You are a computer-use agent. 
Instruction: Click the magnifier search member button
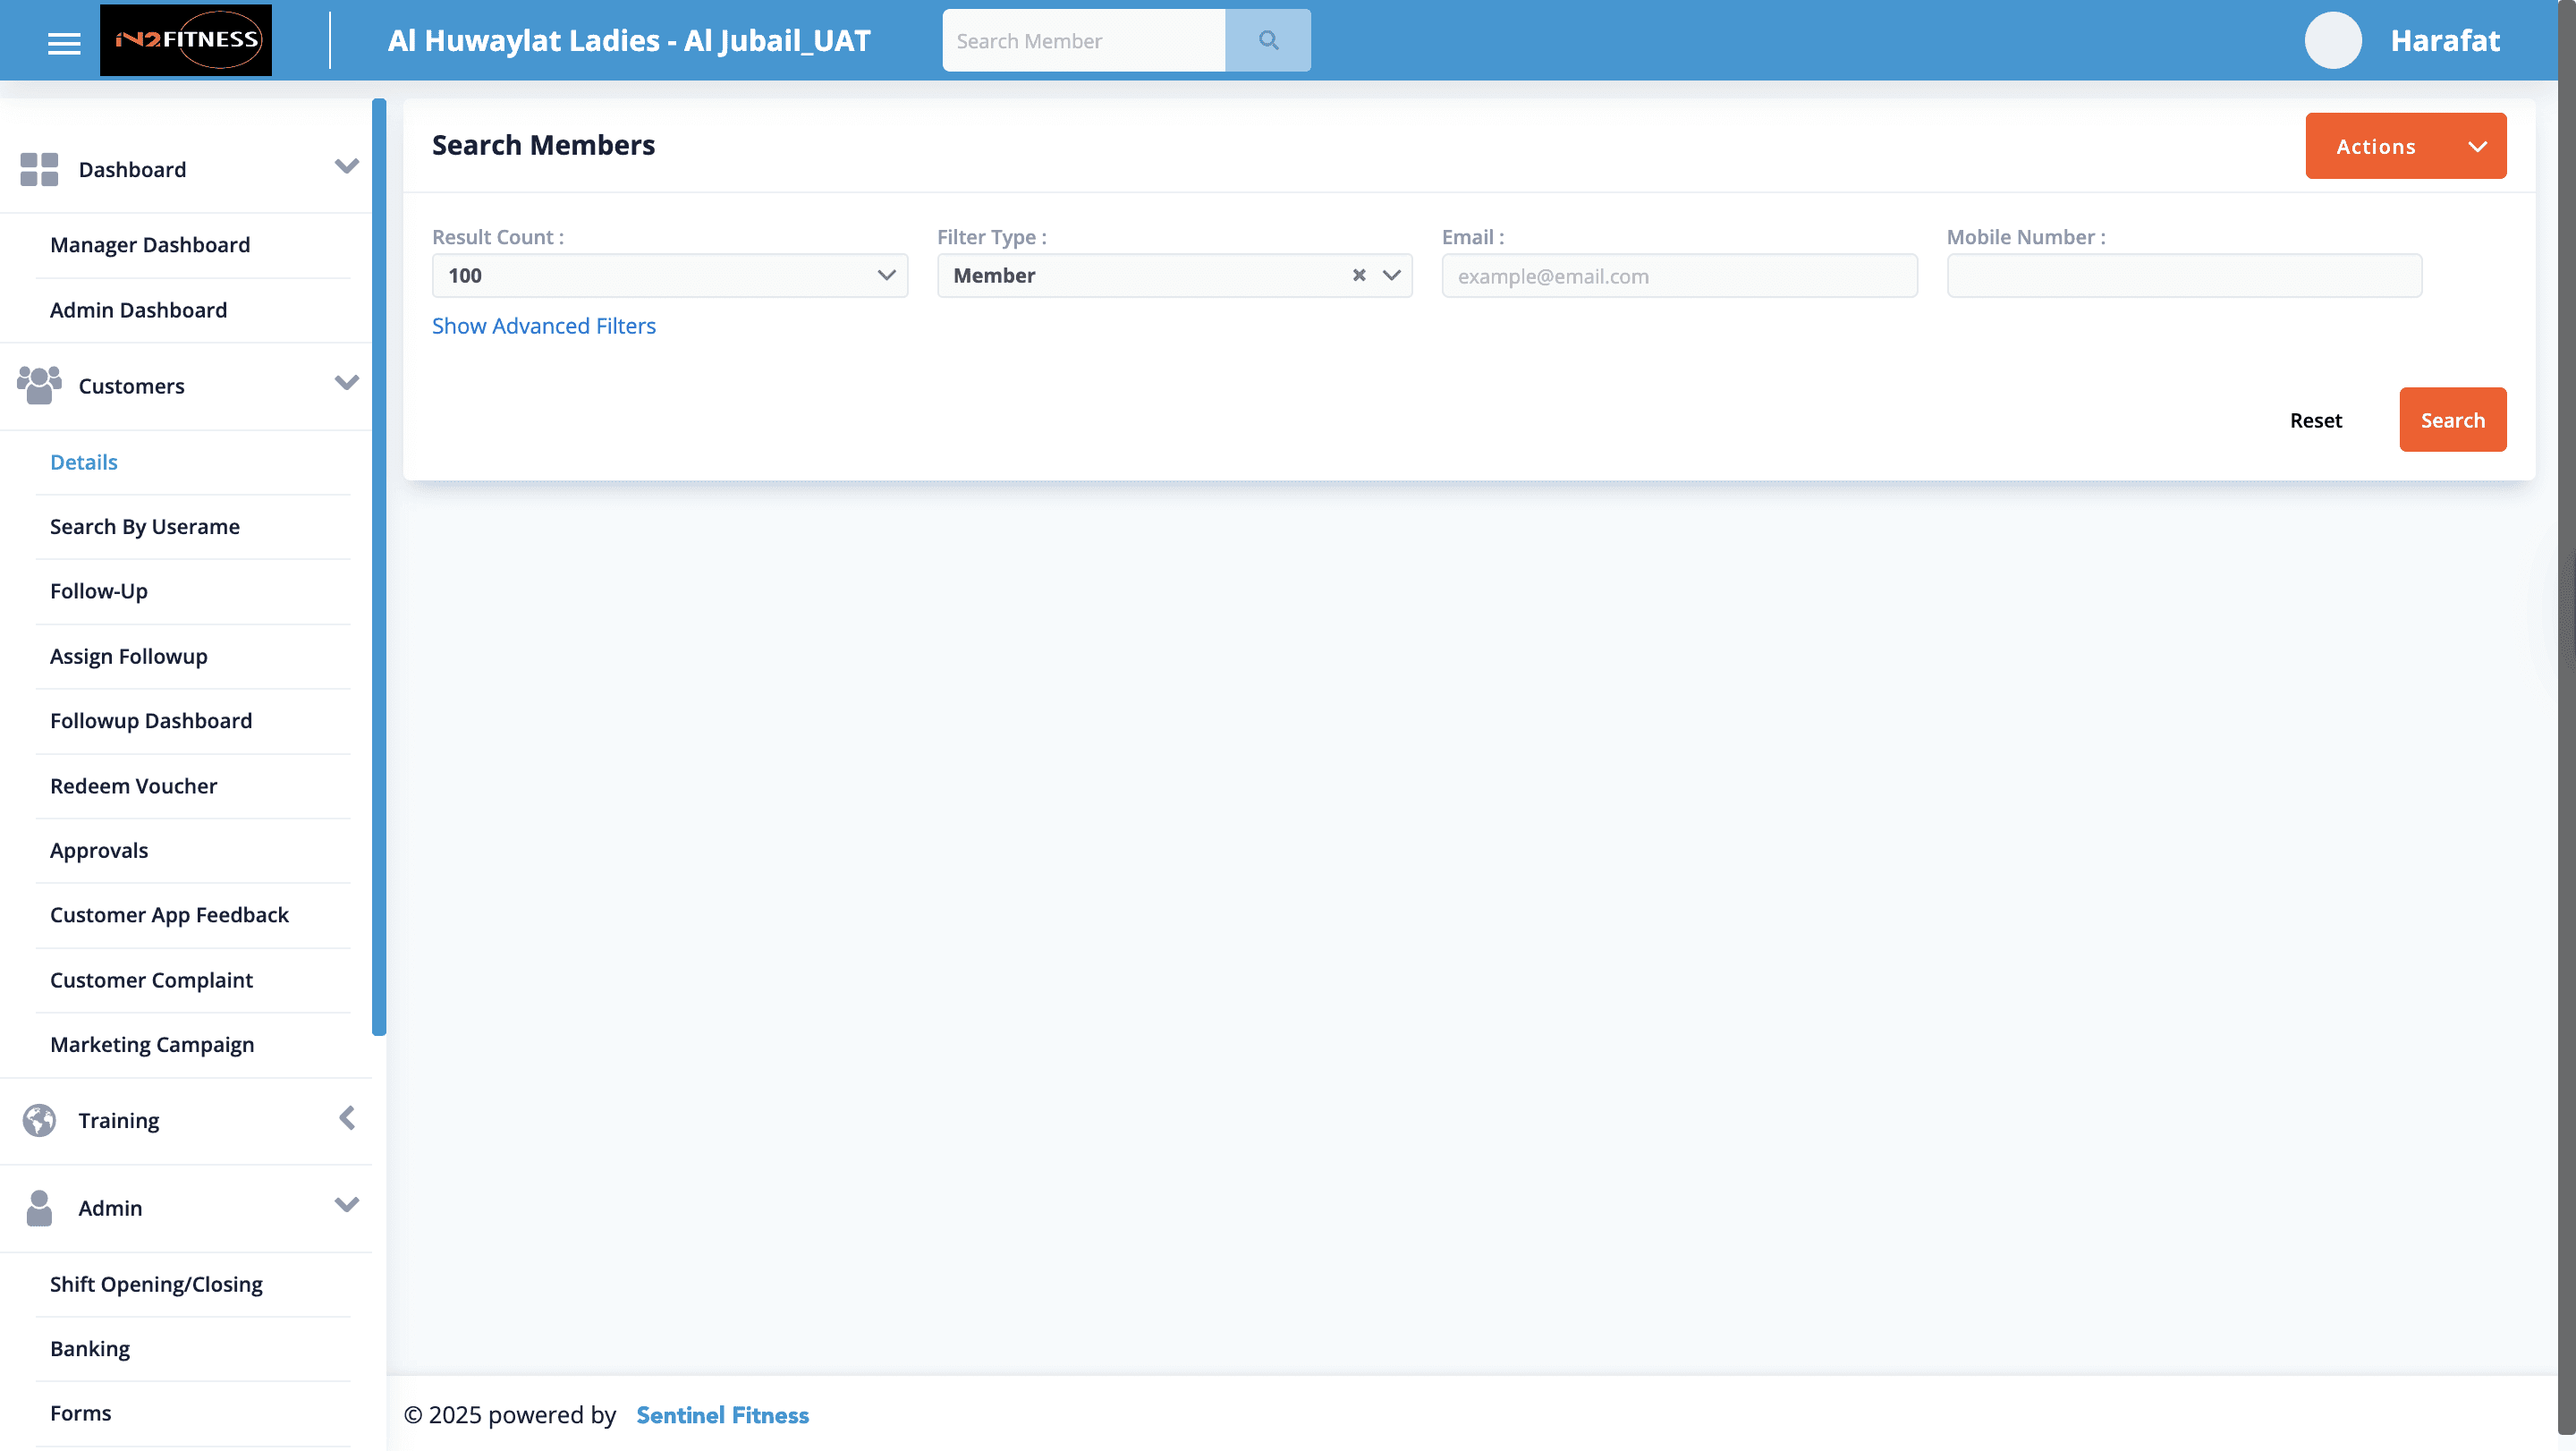coord(1267,40)
